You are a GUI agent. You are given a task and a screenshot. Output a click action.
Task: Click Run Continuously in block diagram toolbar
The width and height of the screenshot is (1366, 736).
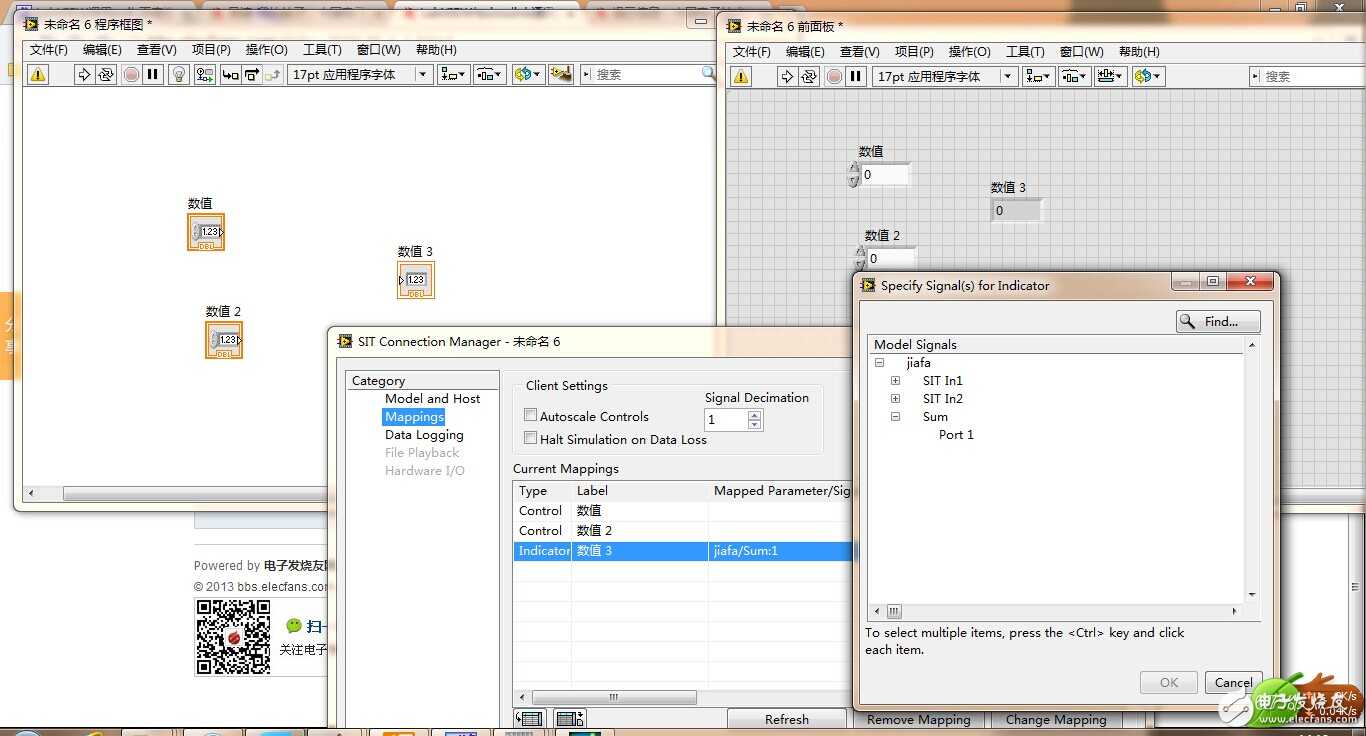coord(105,74)
